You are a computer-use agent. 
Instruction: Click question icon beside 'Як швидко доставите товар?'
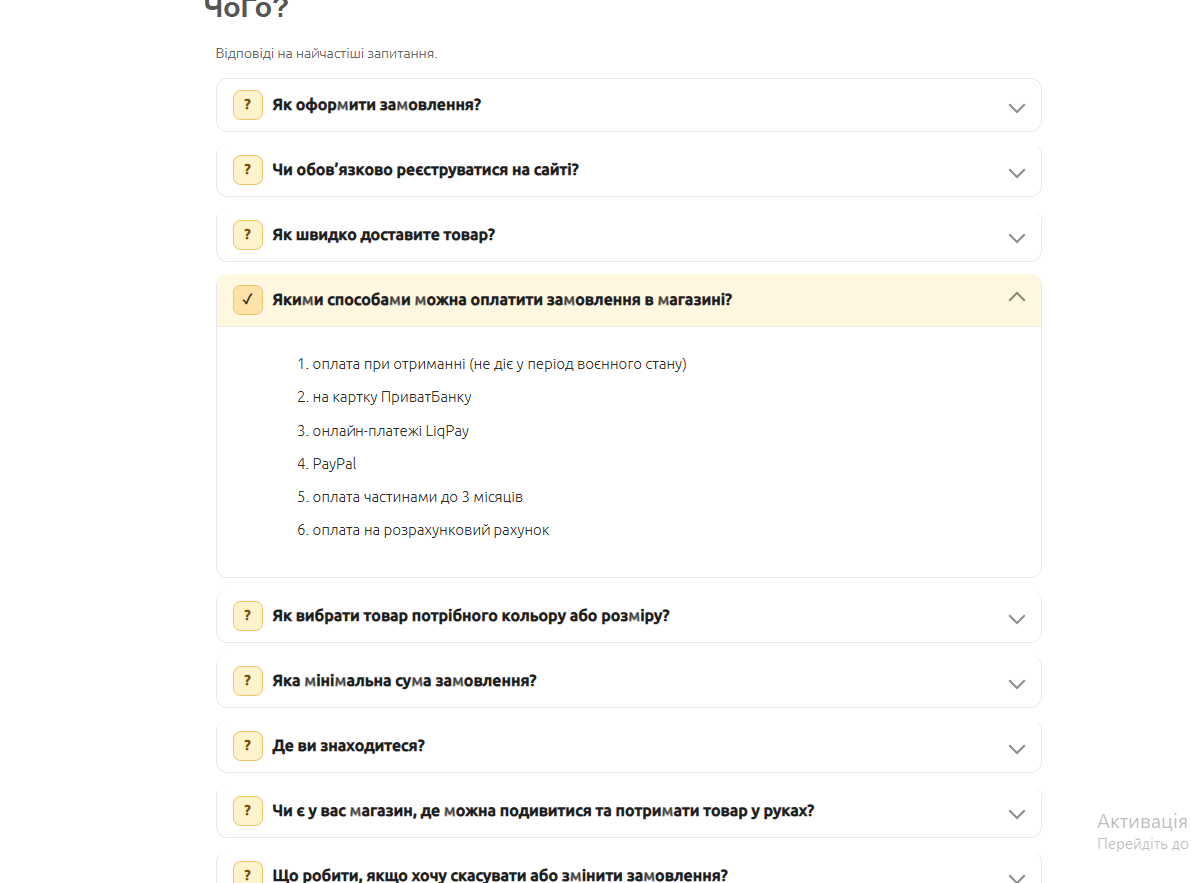coord(248,235)
